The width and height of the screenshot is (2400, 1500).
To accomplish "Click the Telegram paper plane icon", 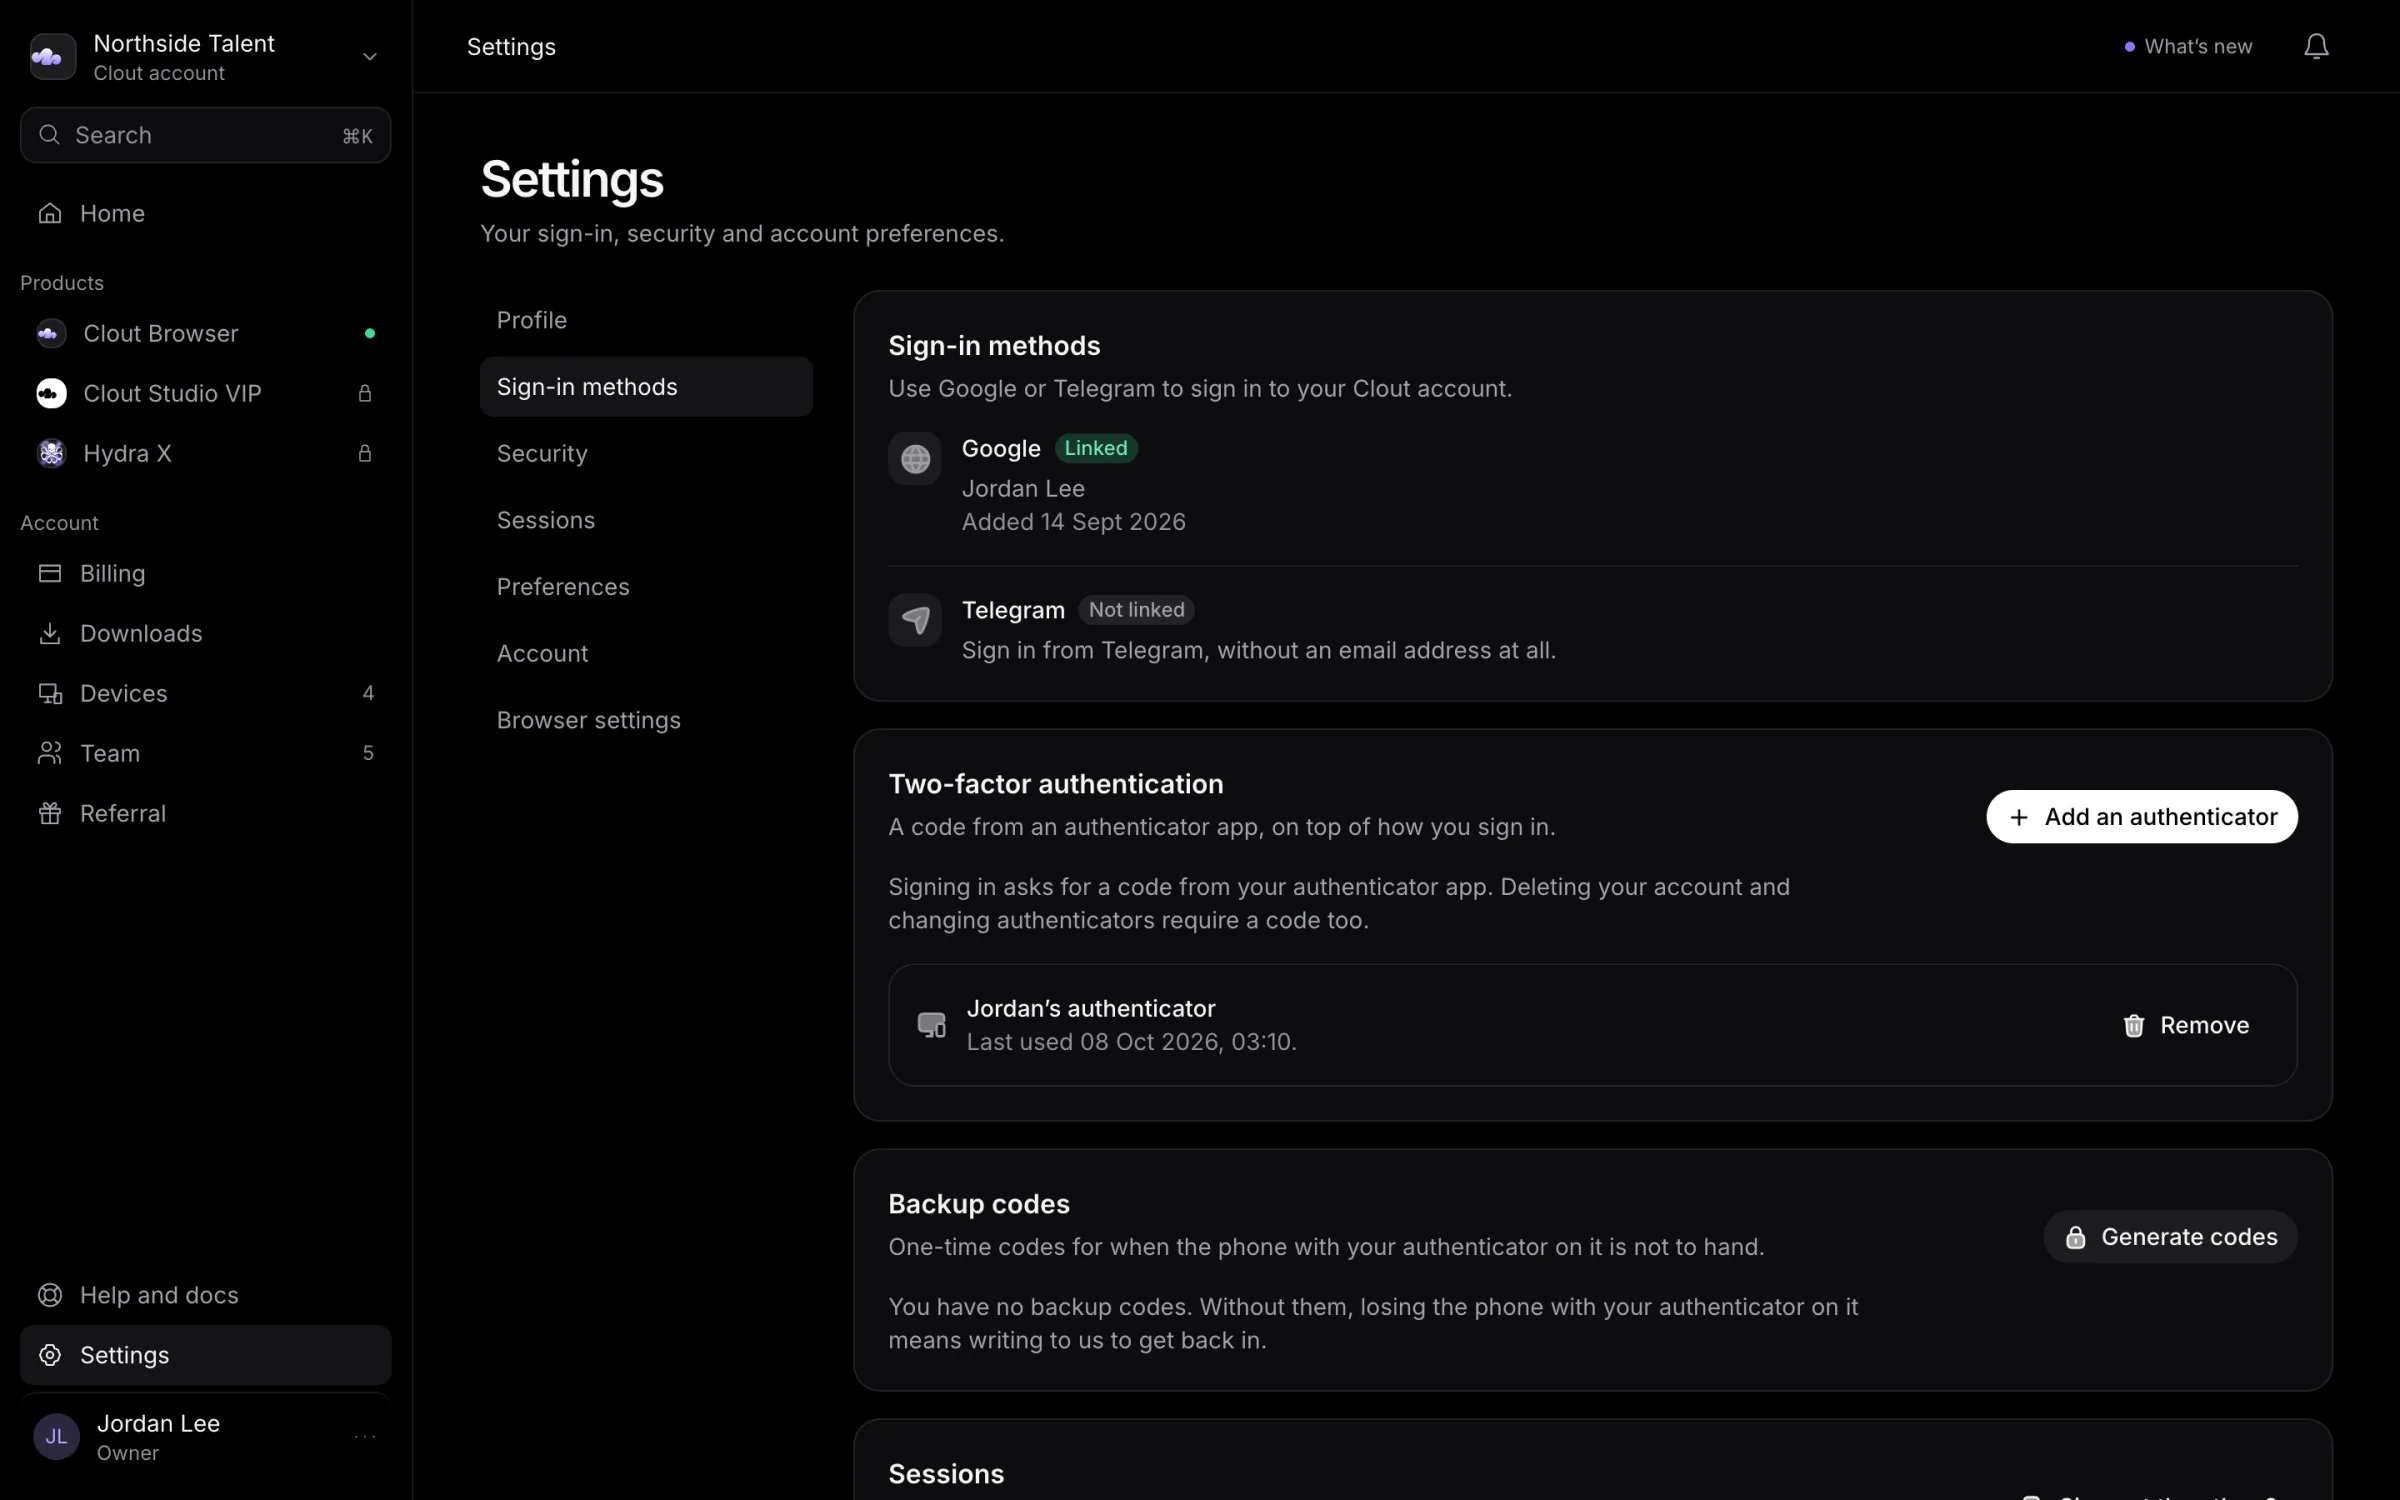I will point(915,620).
